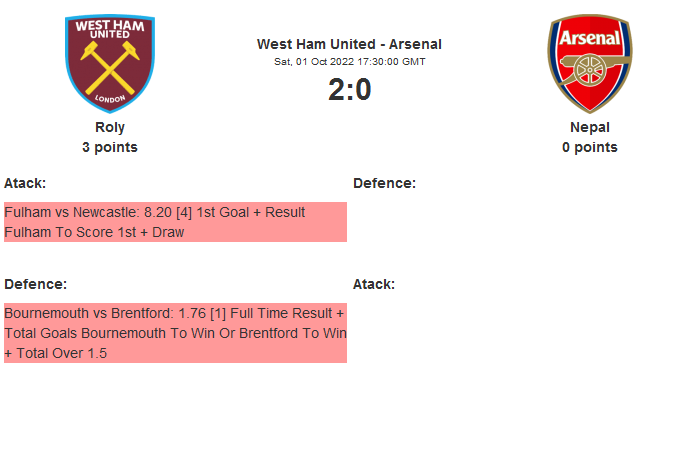
Task: Click the pink Fulham vs Newcastle bet box
Action: coord(175,222)
